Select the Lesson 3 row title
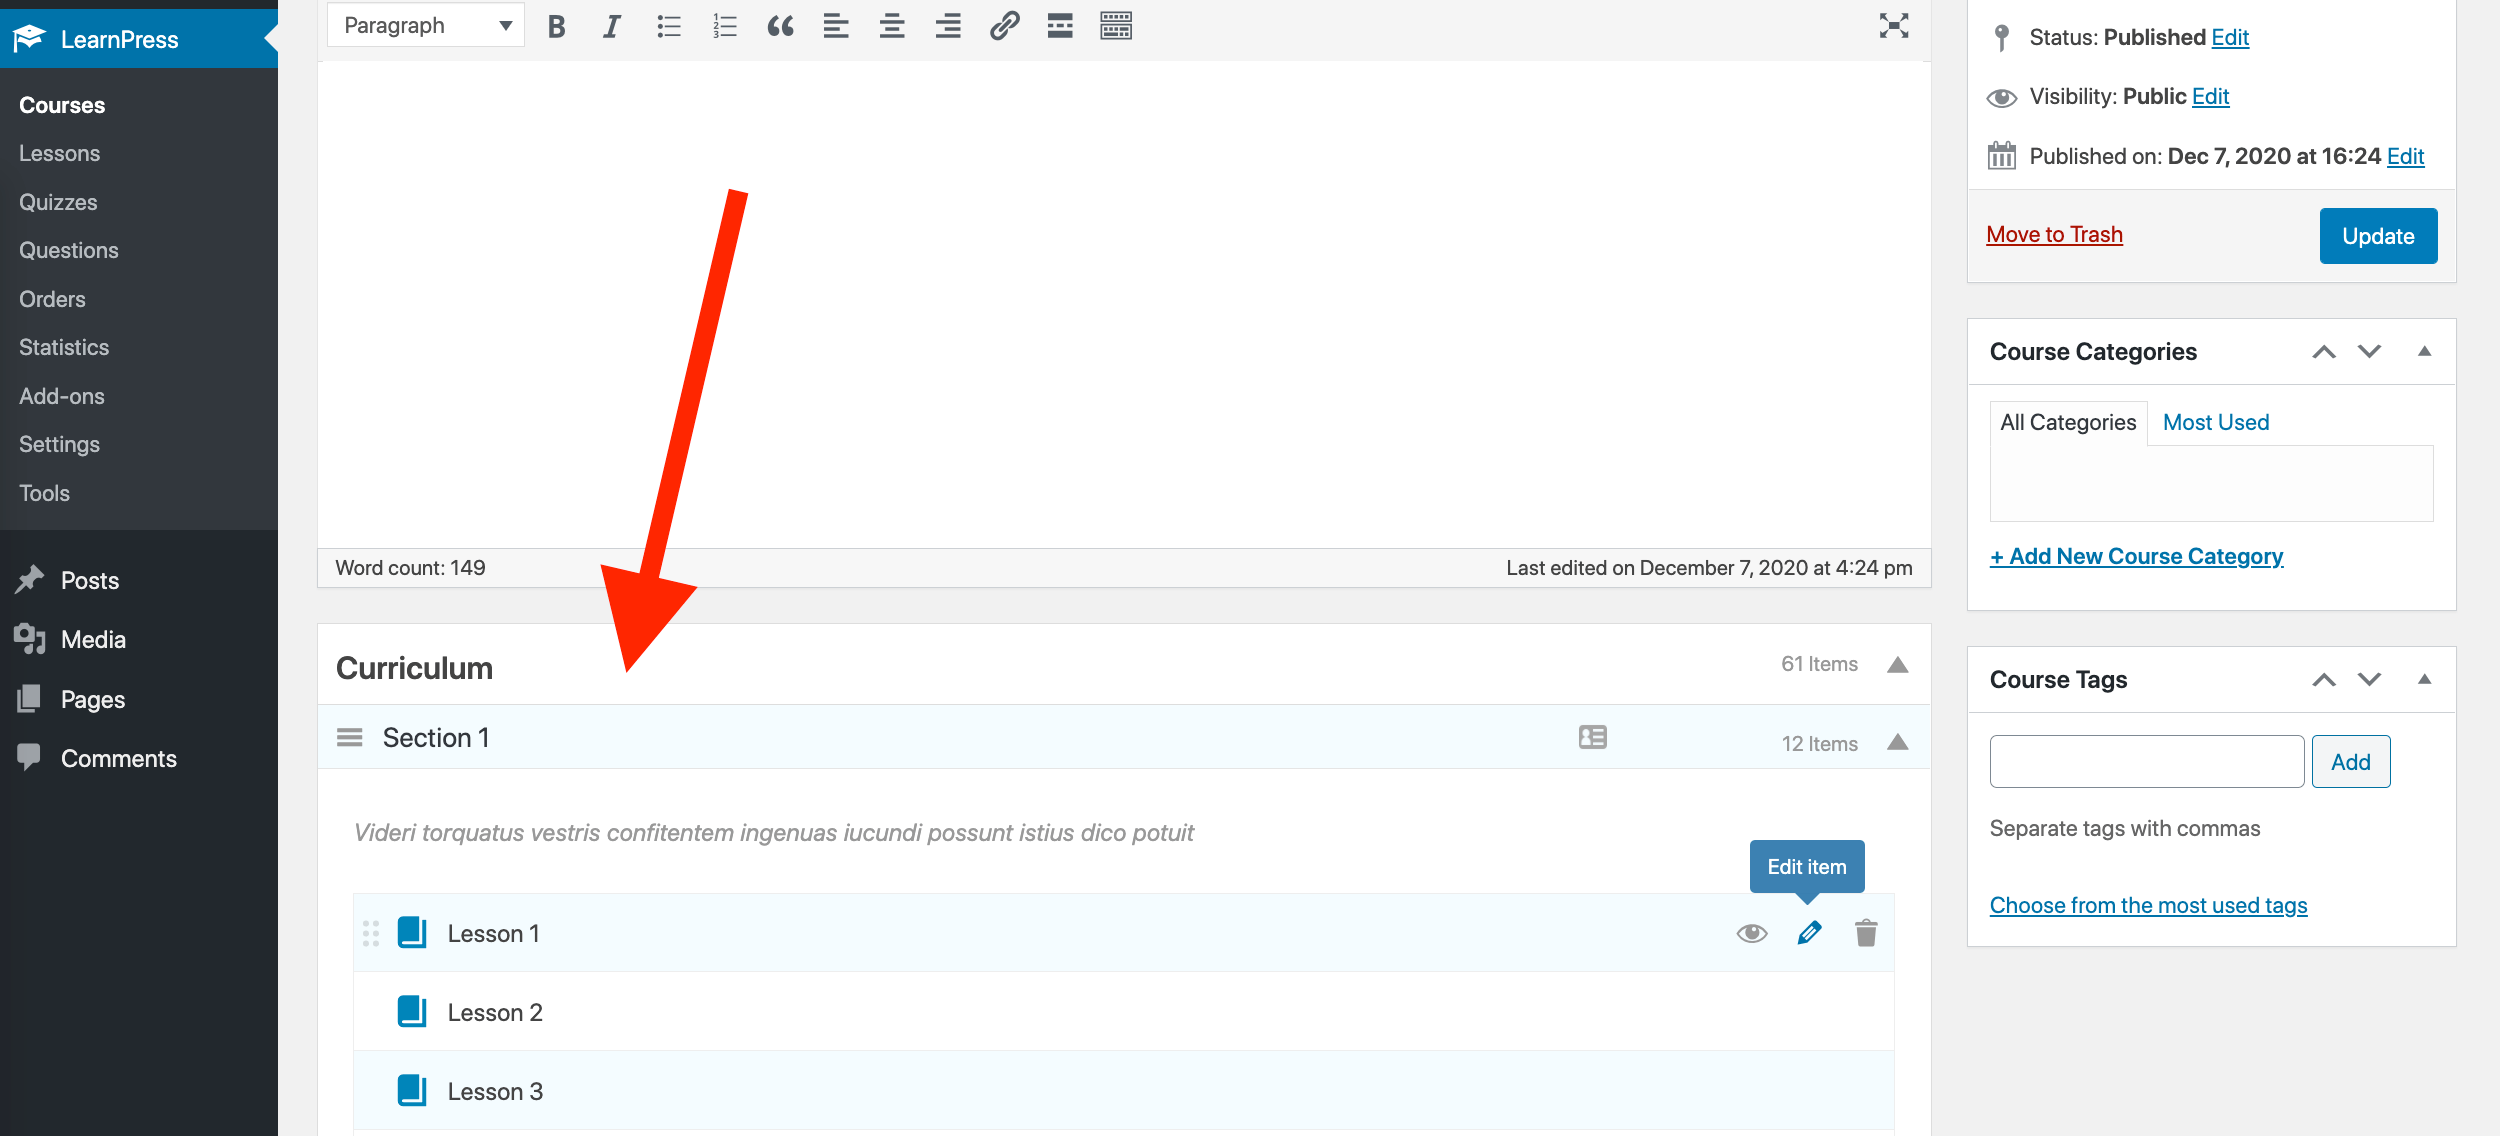 click(x=495, y=1091)
